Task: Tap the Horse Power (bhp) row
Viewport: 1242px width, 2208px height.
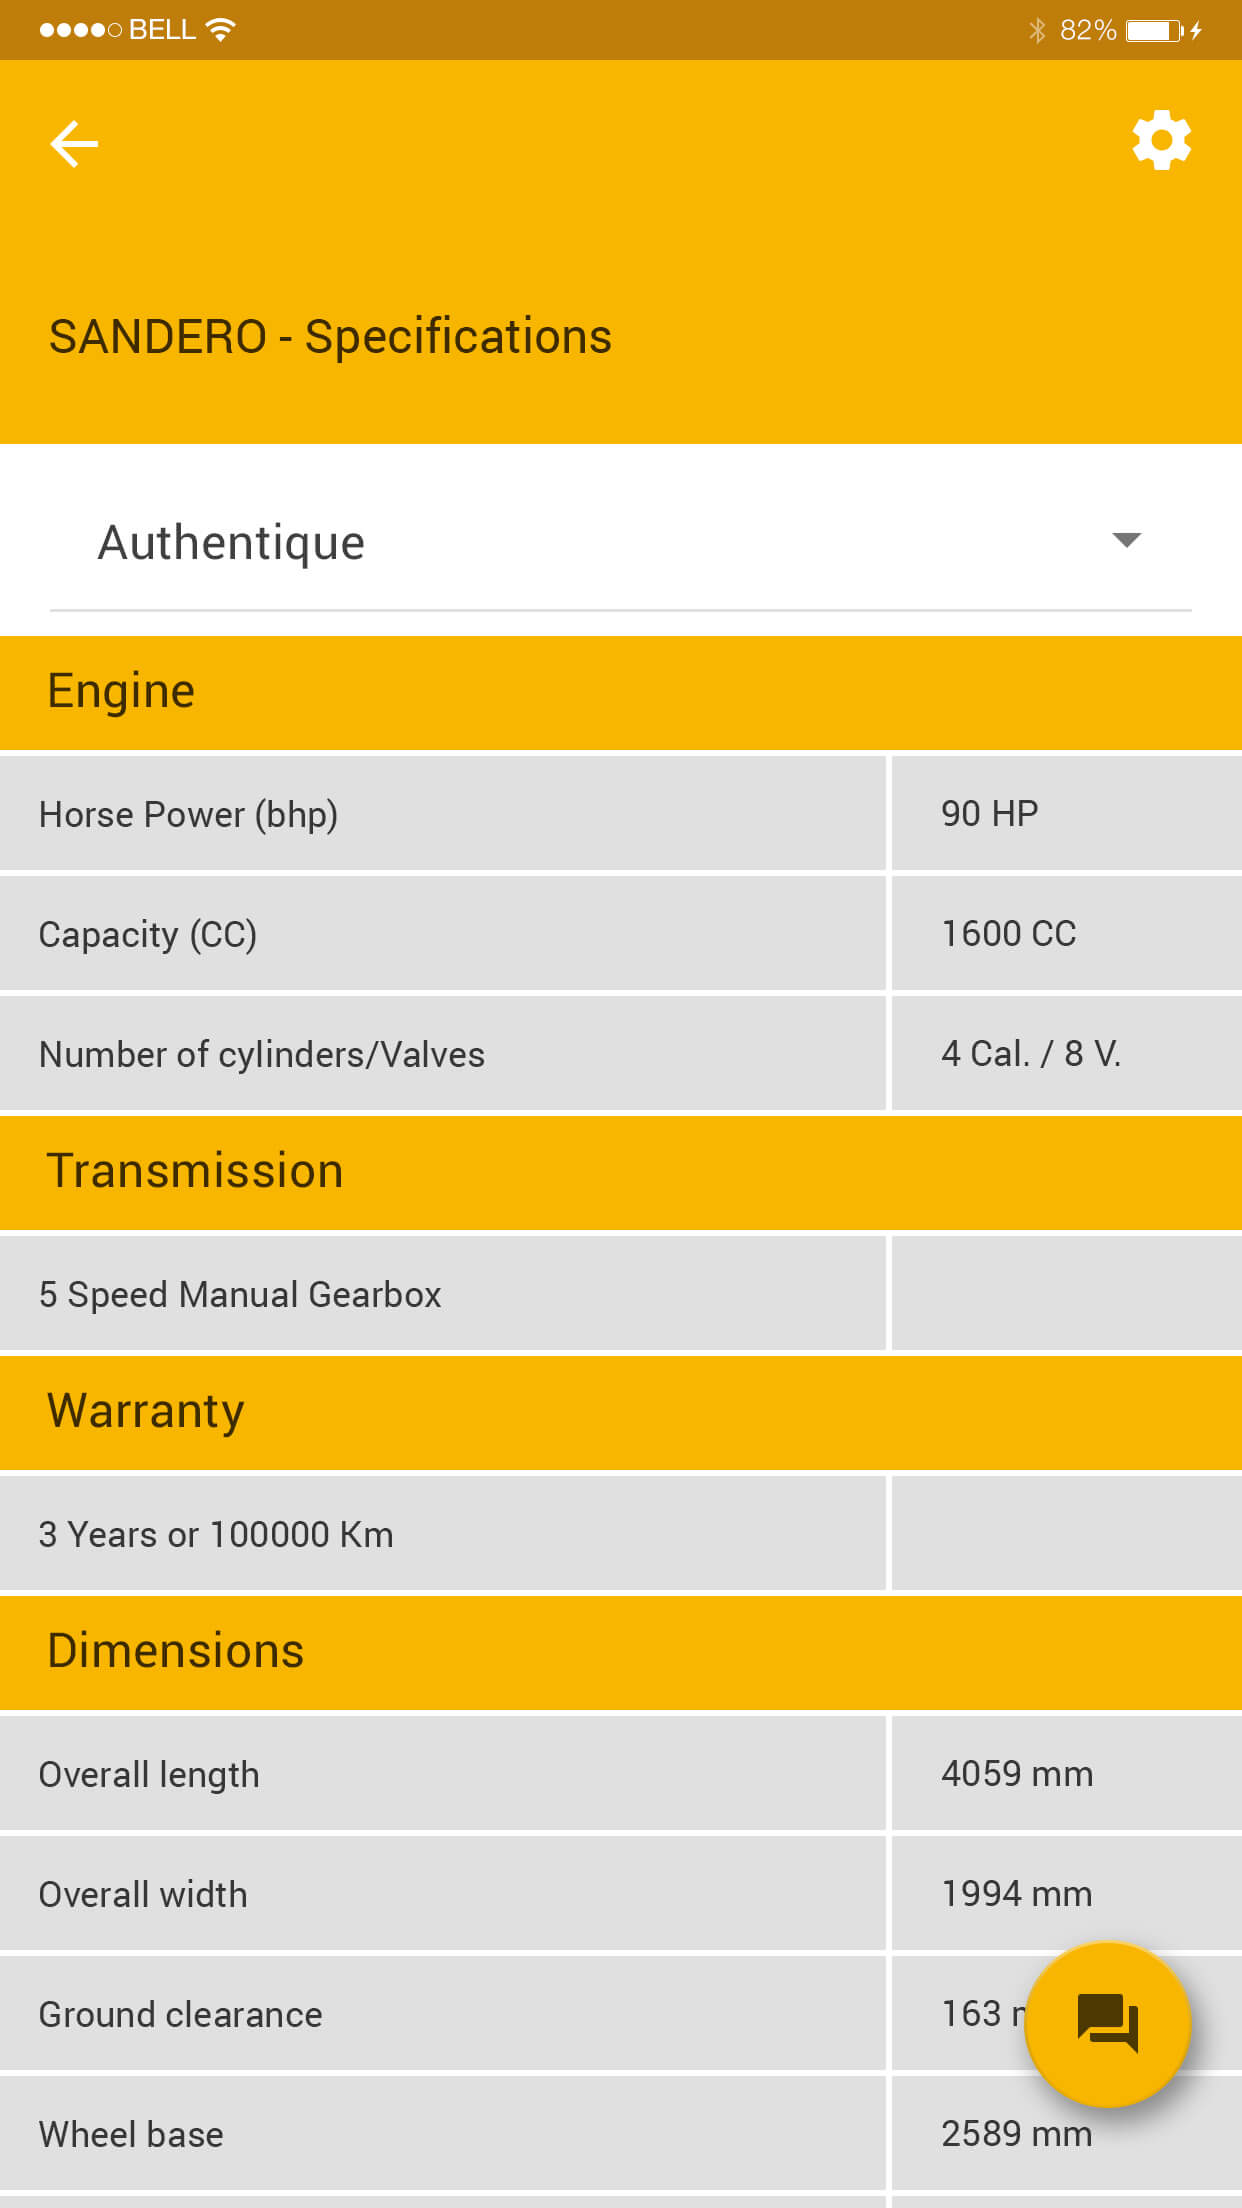Action: pyautogui.click(x=621, y=813)
